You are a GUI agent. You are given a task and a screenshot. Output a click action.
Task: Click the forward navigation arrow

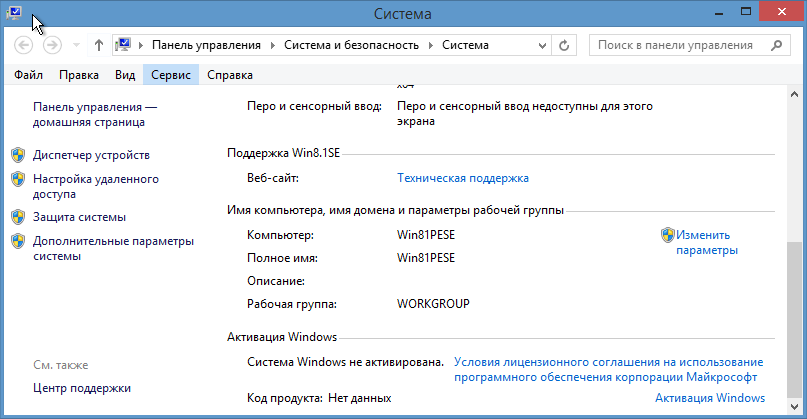point(52,45)
